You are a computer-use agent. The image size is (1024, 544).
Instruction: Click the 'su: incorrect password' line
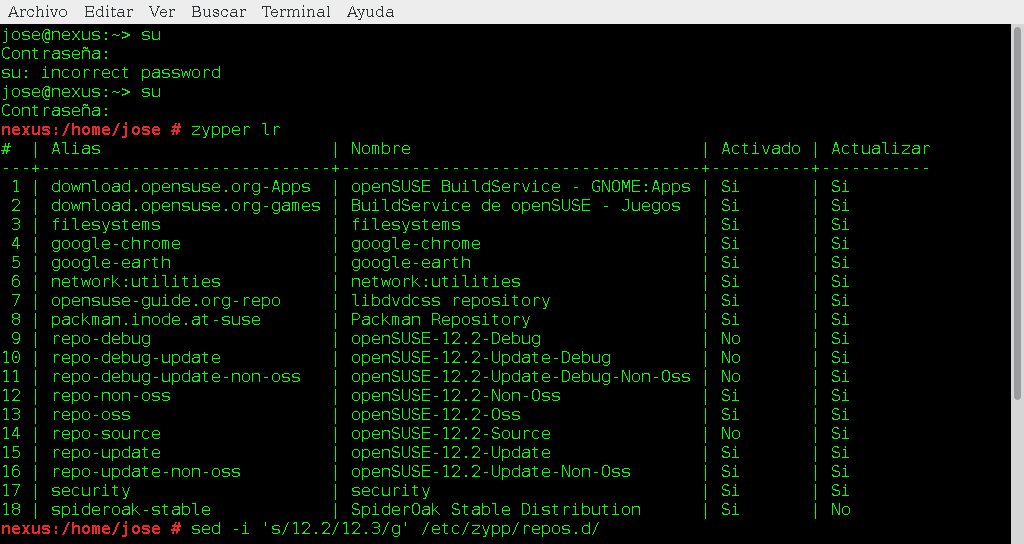pos(111,72)
